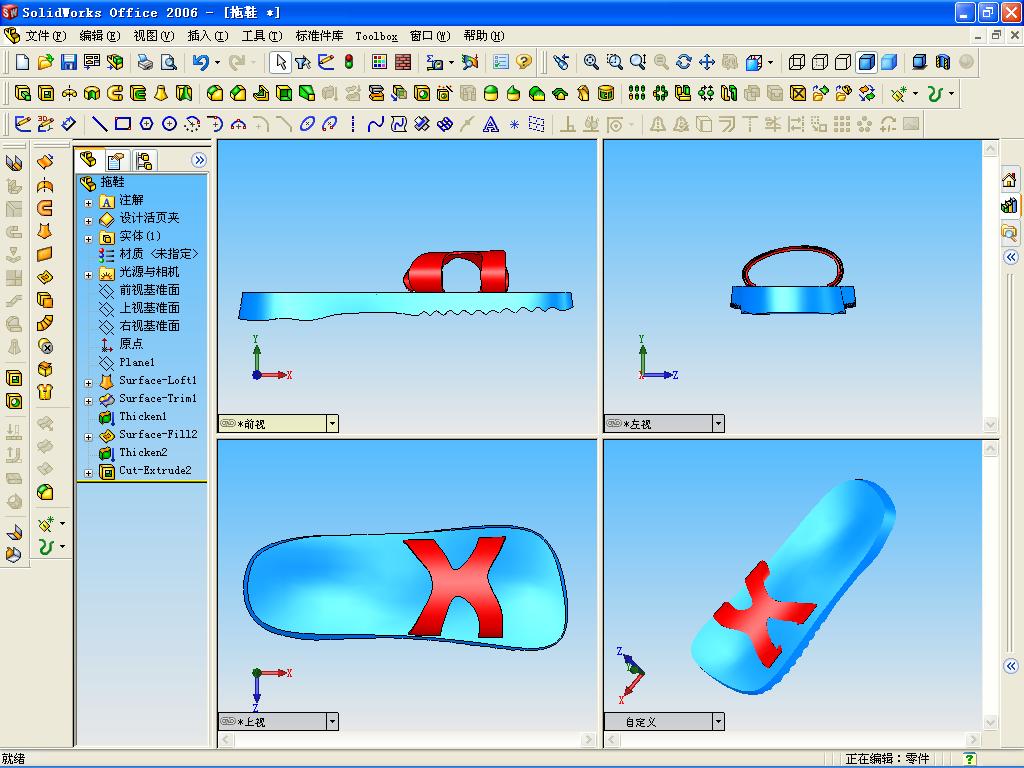Expand the 光源与相机 node
1024x768 pixels.
click(x=89, y=275)
